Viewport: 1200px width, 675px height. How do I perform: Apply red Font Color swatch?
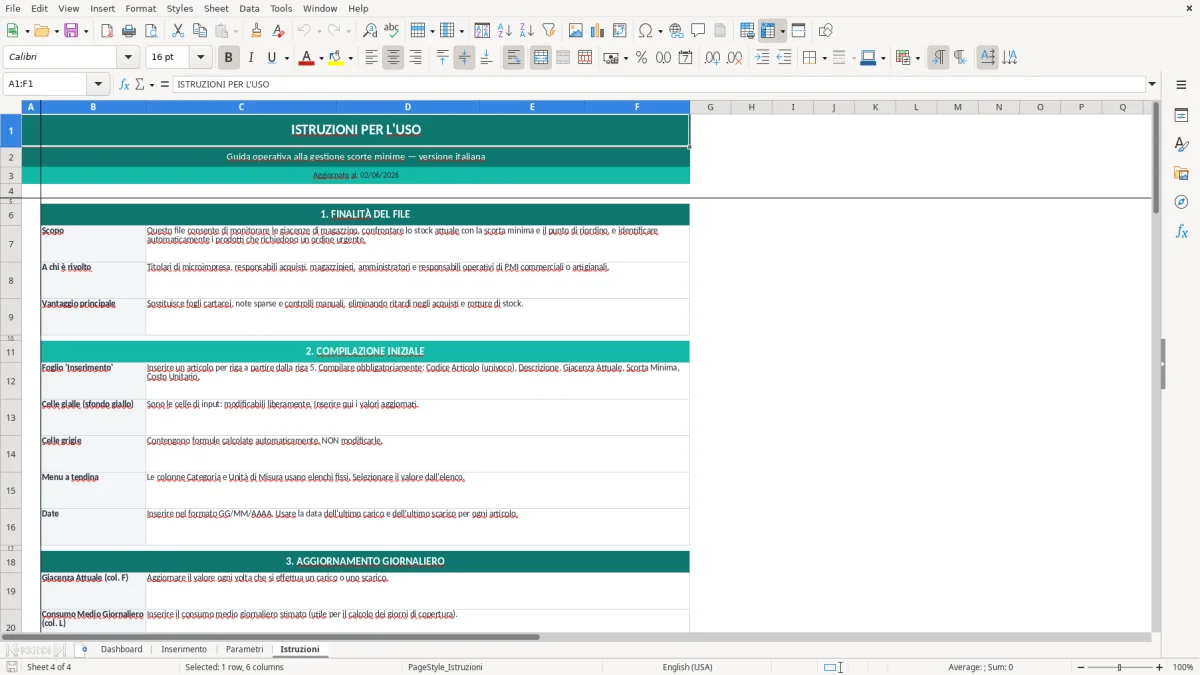[x=306, y=58]
